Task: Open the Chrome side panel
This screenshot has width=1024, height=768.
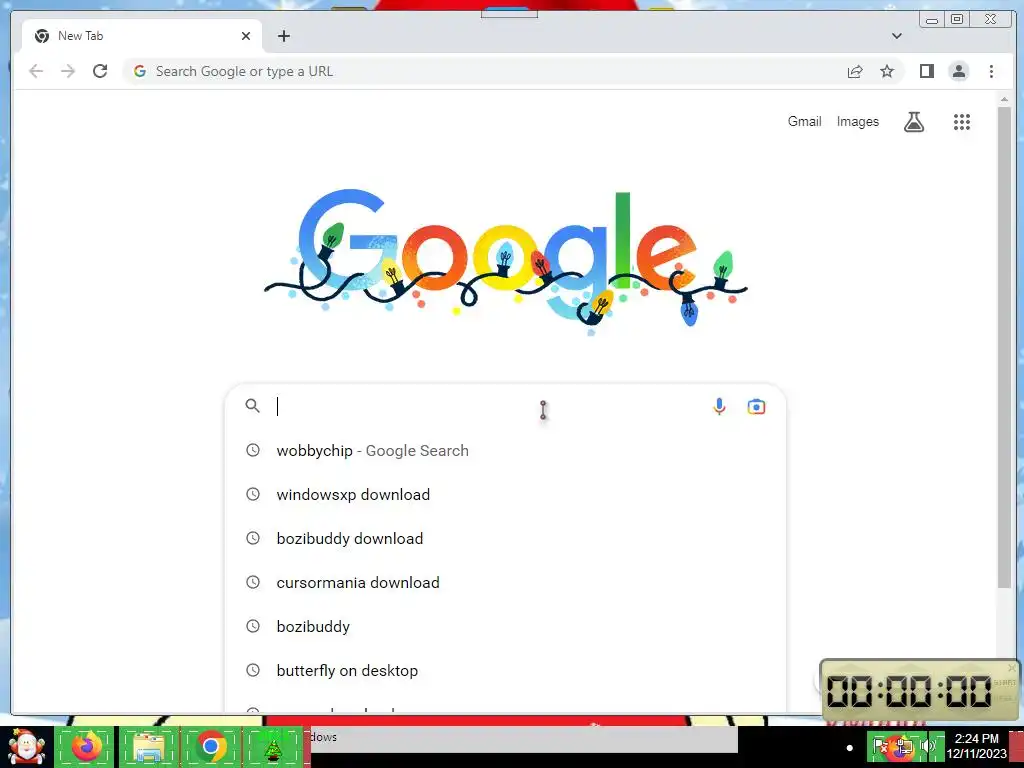Action: pos(927,71)
